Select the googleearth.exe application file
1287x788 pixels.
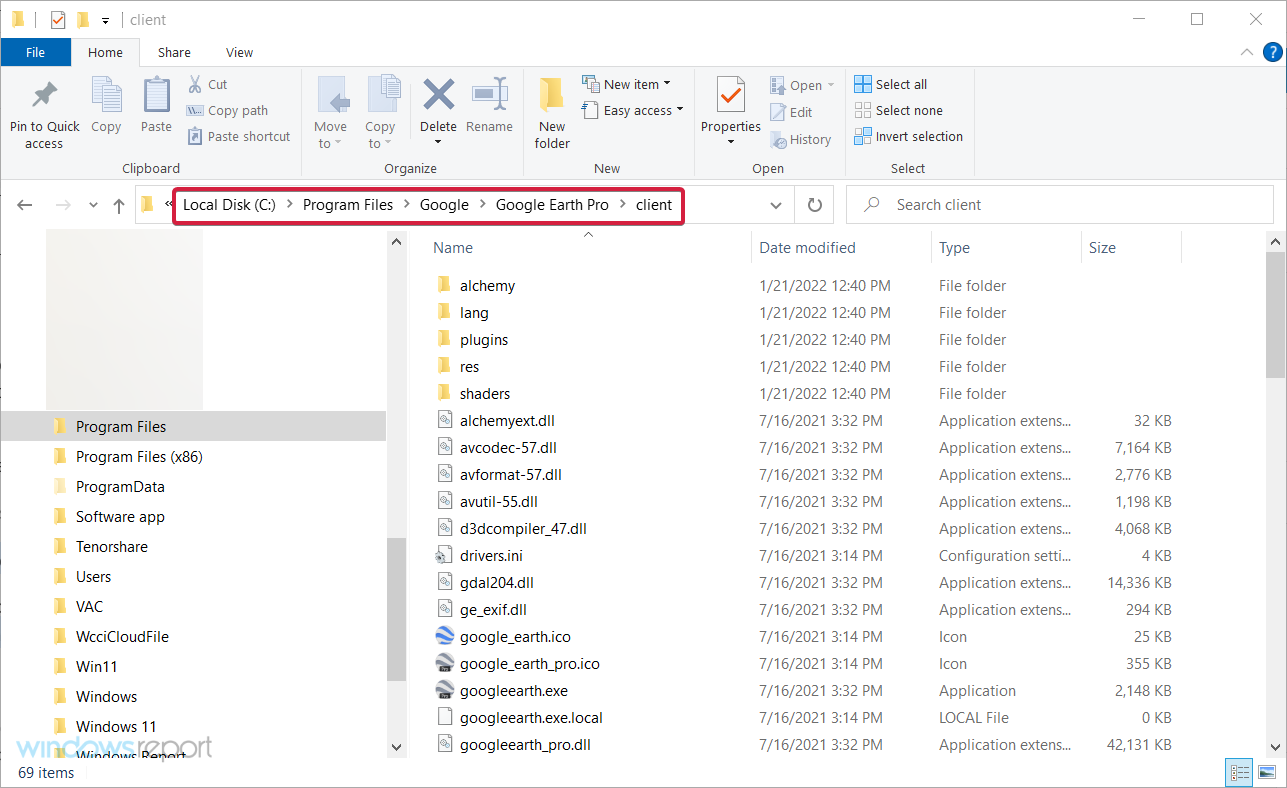514,691
